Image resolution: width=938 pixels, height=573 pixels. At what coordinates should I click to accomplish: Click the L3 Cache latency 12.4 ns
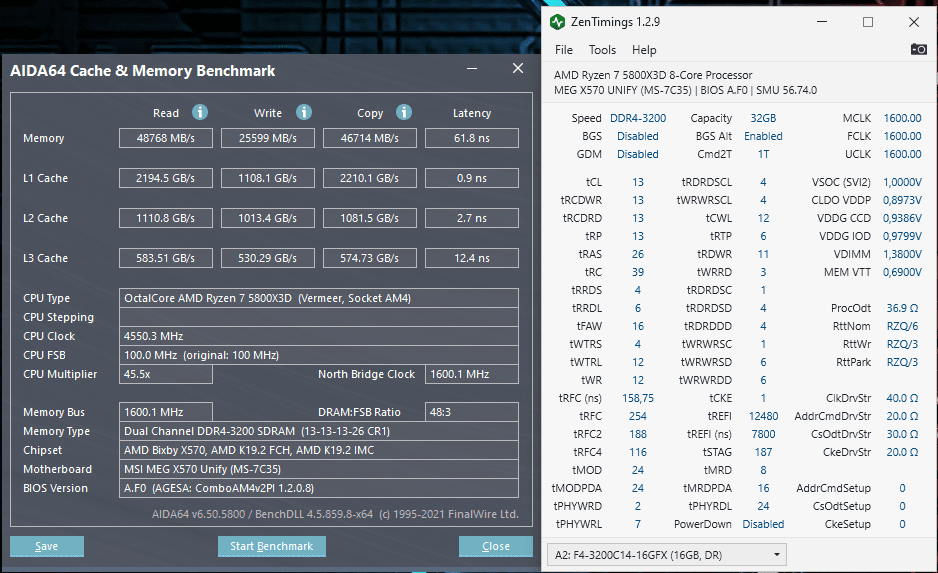point(471,258)
